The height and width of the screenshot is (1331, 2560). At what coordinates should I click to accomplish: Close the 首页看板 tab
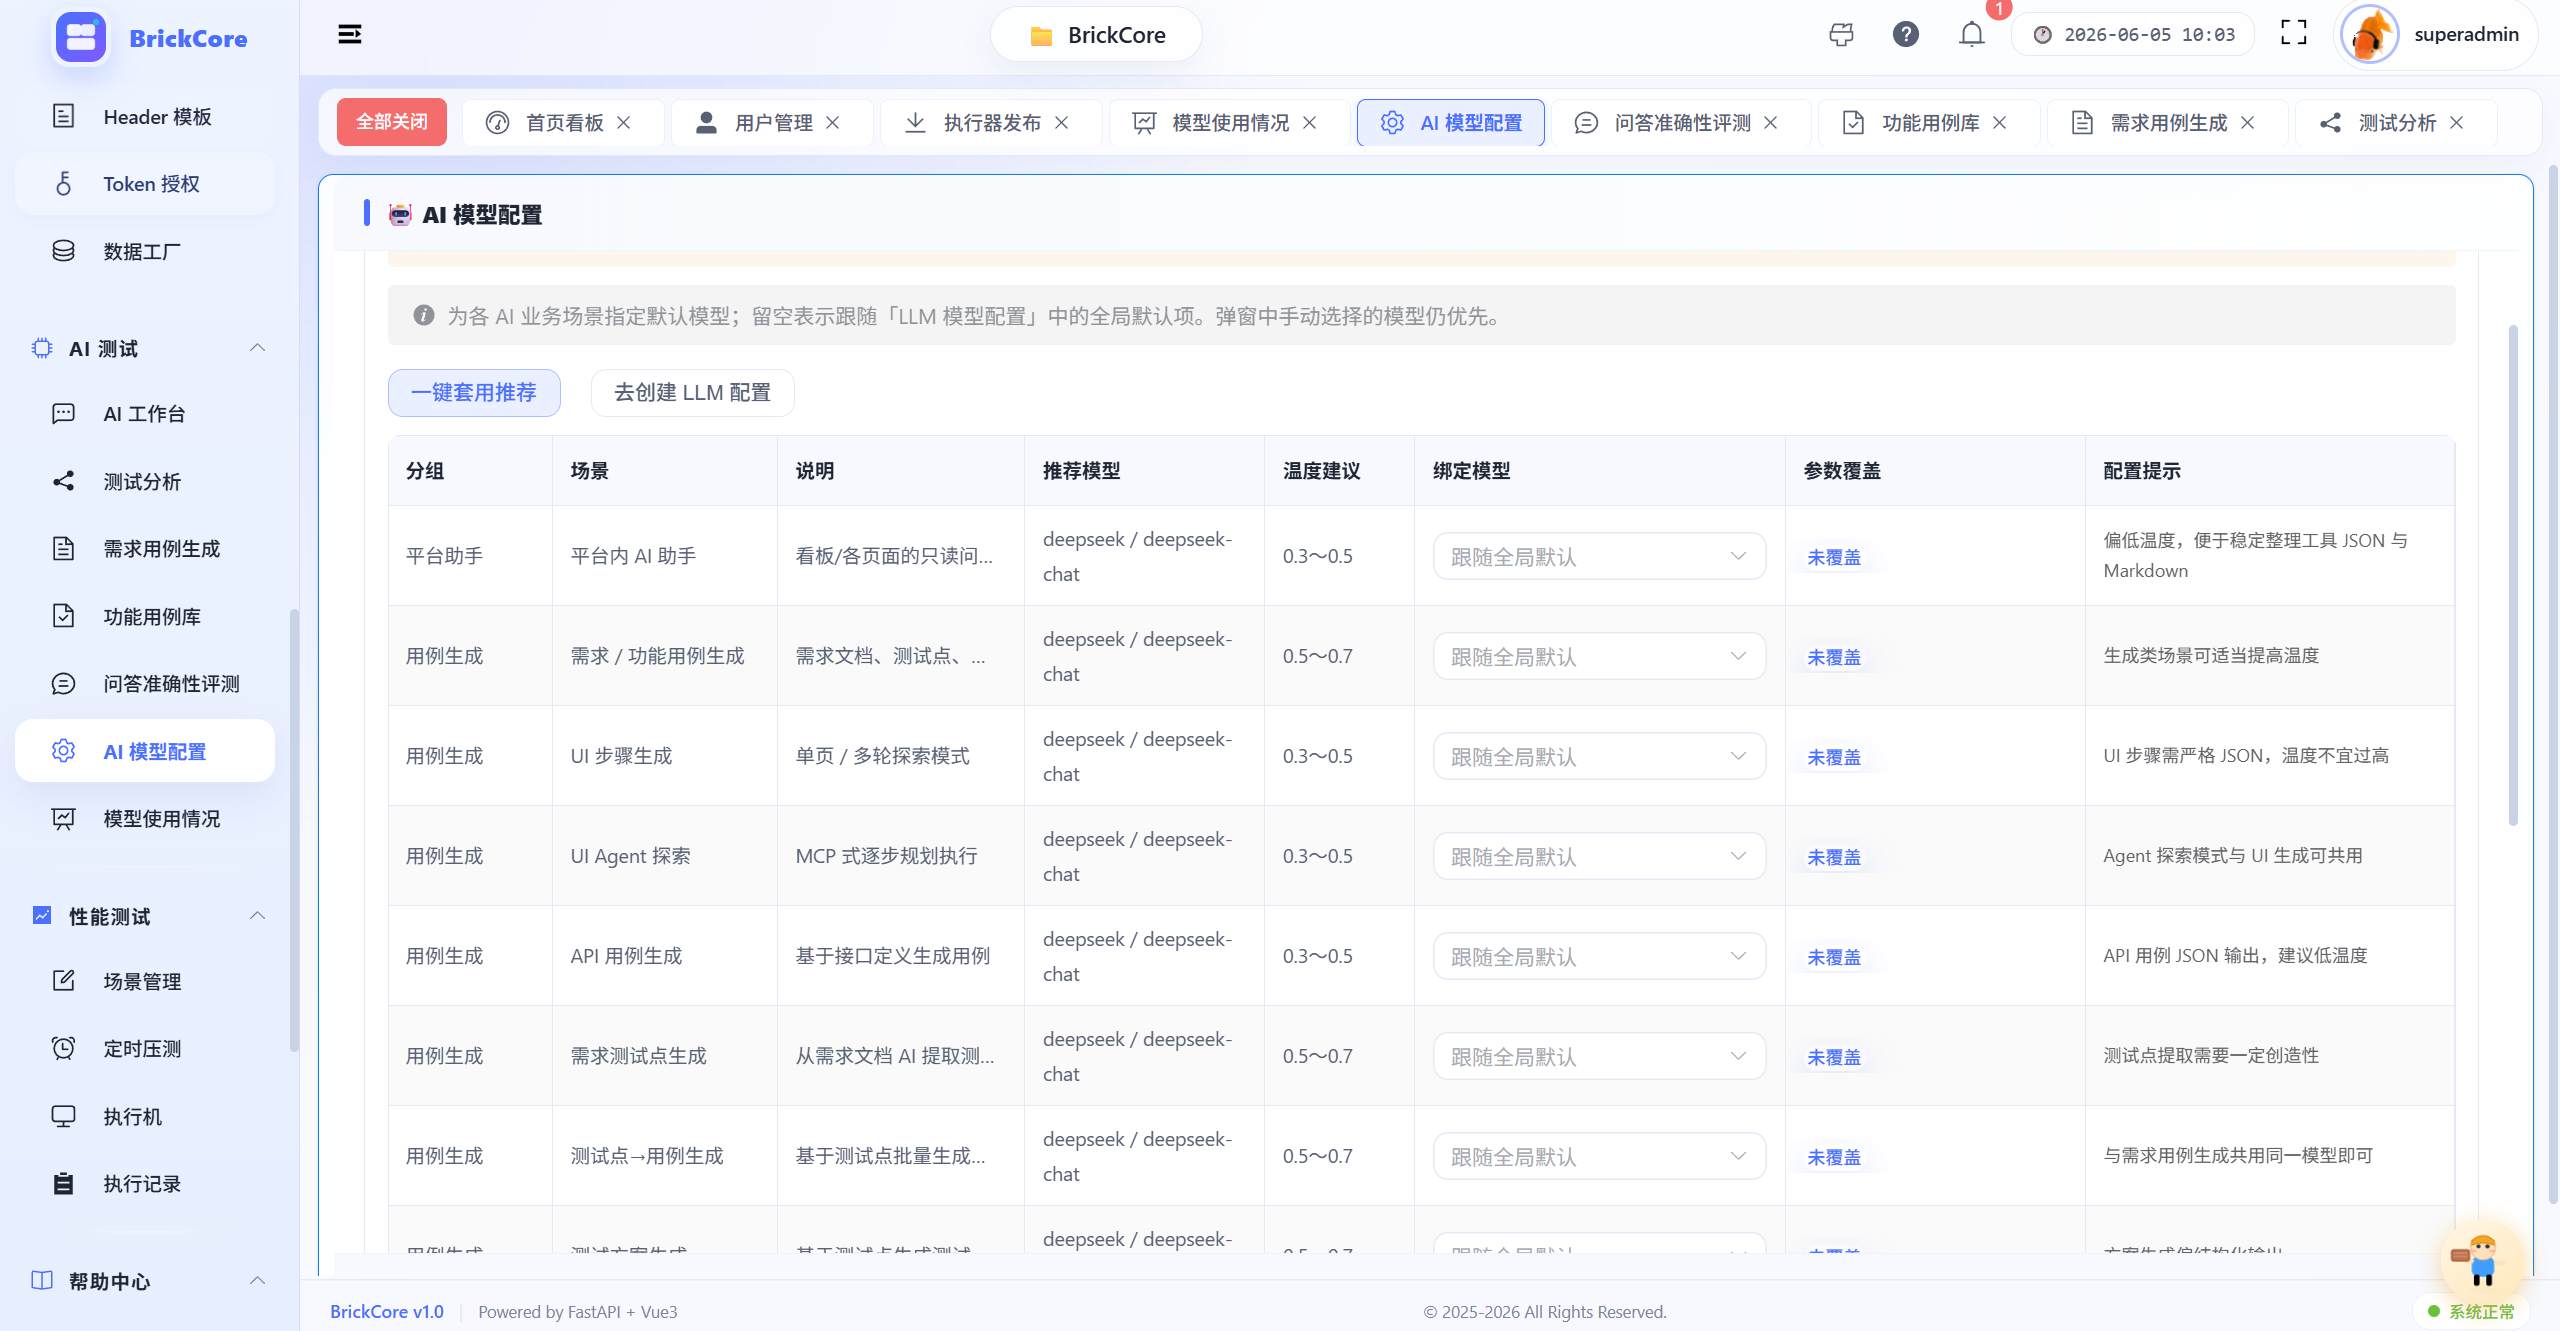[x=624, y=123]
